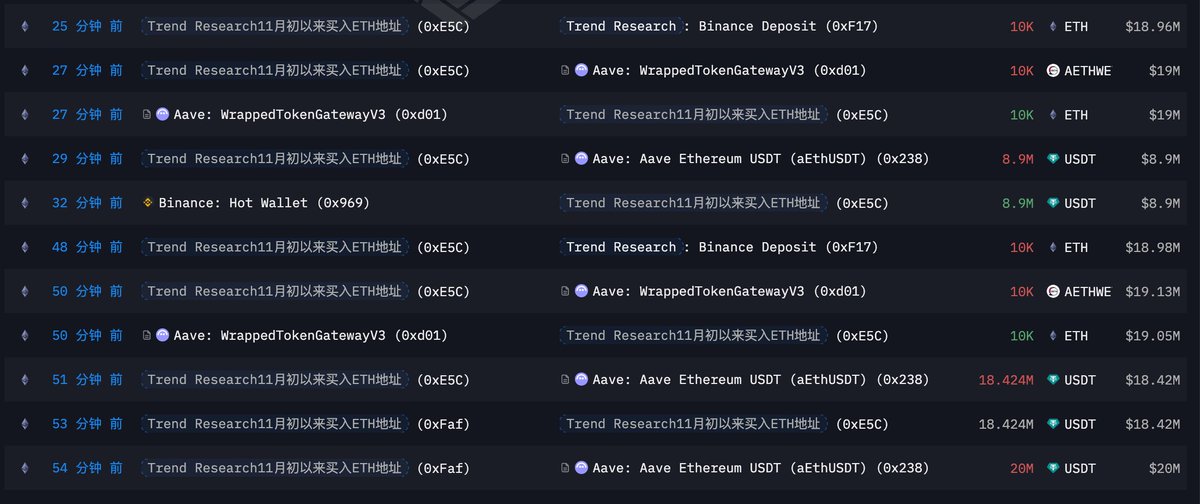Click the ETH token icon in the $18.98M row

(x=1052, y=247)
